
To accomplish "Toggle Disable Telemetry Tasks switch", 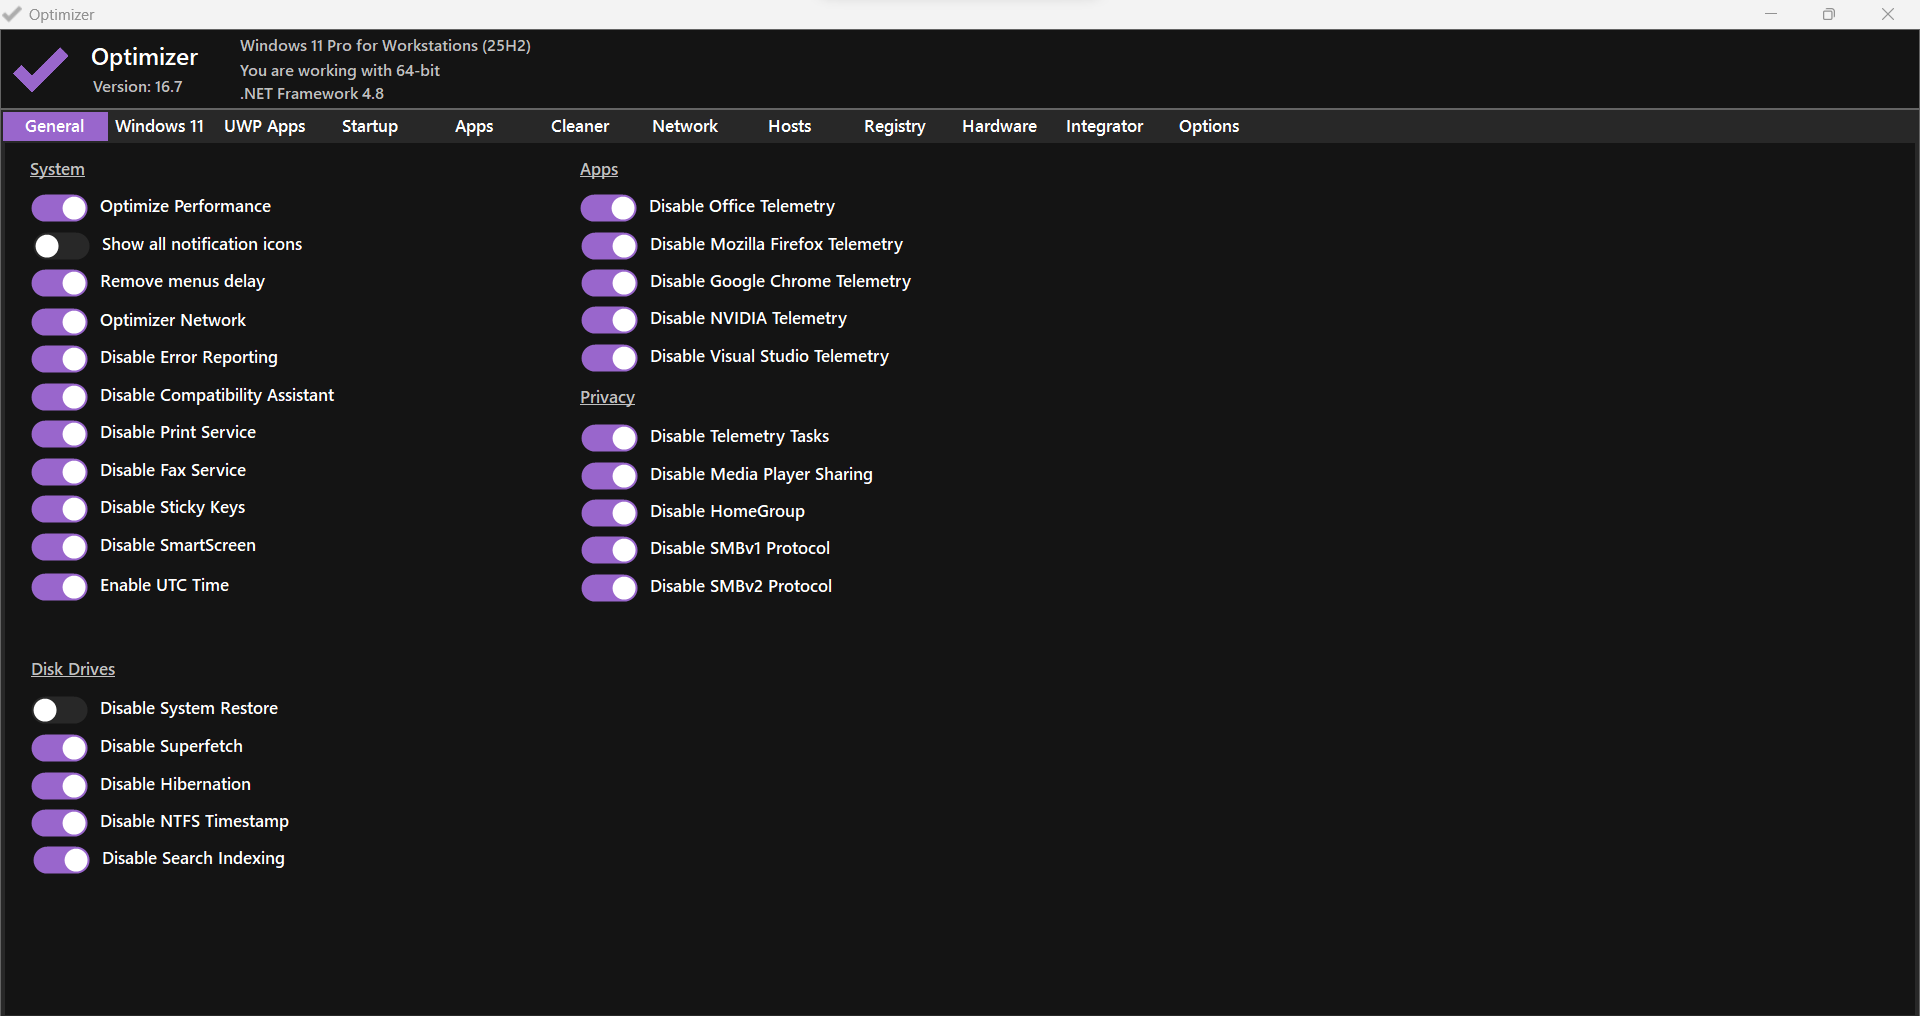I will pos(609,438).
